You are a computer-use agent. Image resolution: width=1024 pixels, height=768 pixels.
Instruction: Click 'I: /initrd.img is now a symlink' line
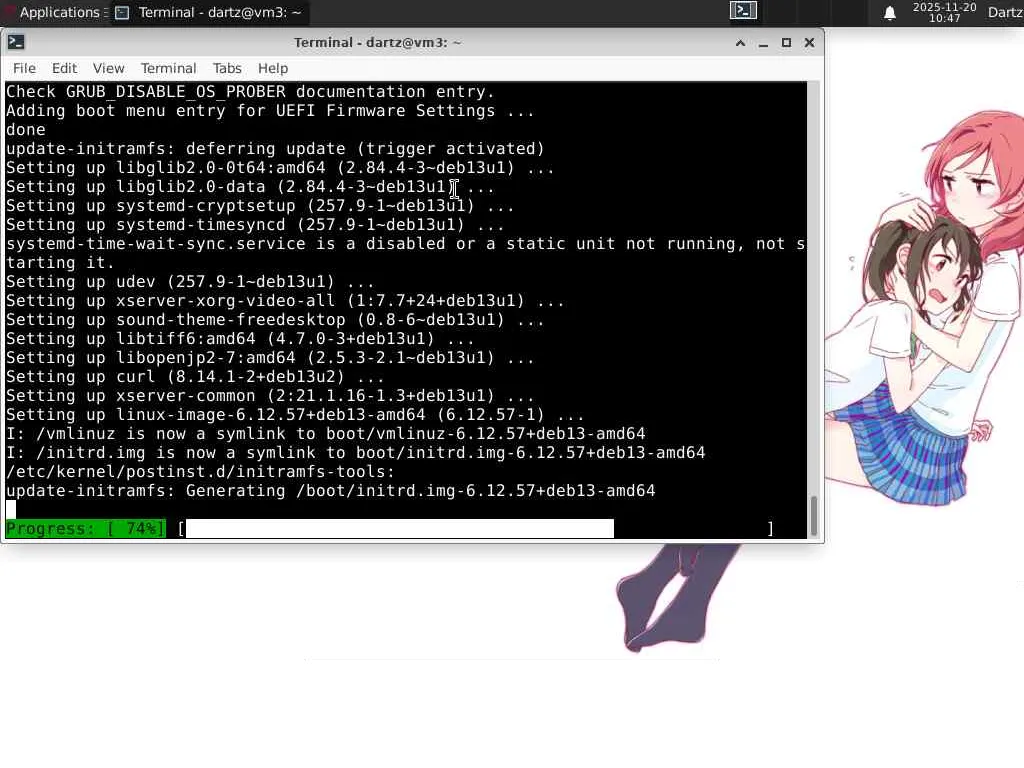pyautogui.click(x=355, y=453)
